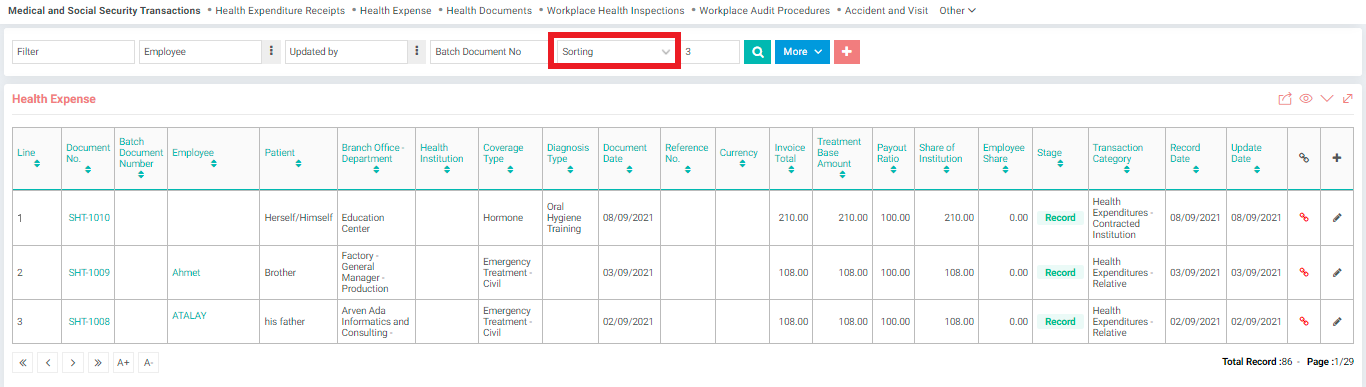Screen dimensions: 1366x387
Task: Sort by Stage column header
Action: tap(1060, 164)
